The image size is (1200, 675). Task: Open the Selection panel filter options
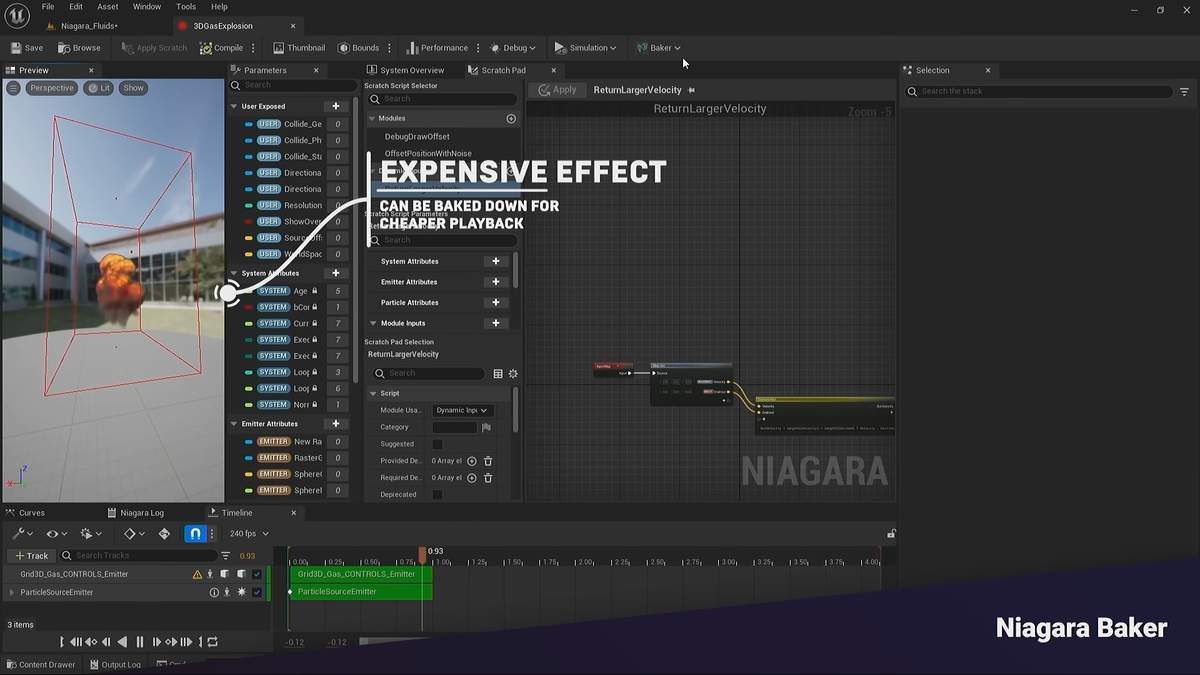[x=1185, y=91]
